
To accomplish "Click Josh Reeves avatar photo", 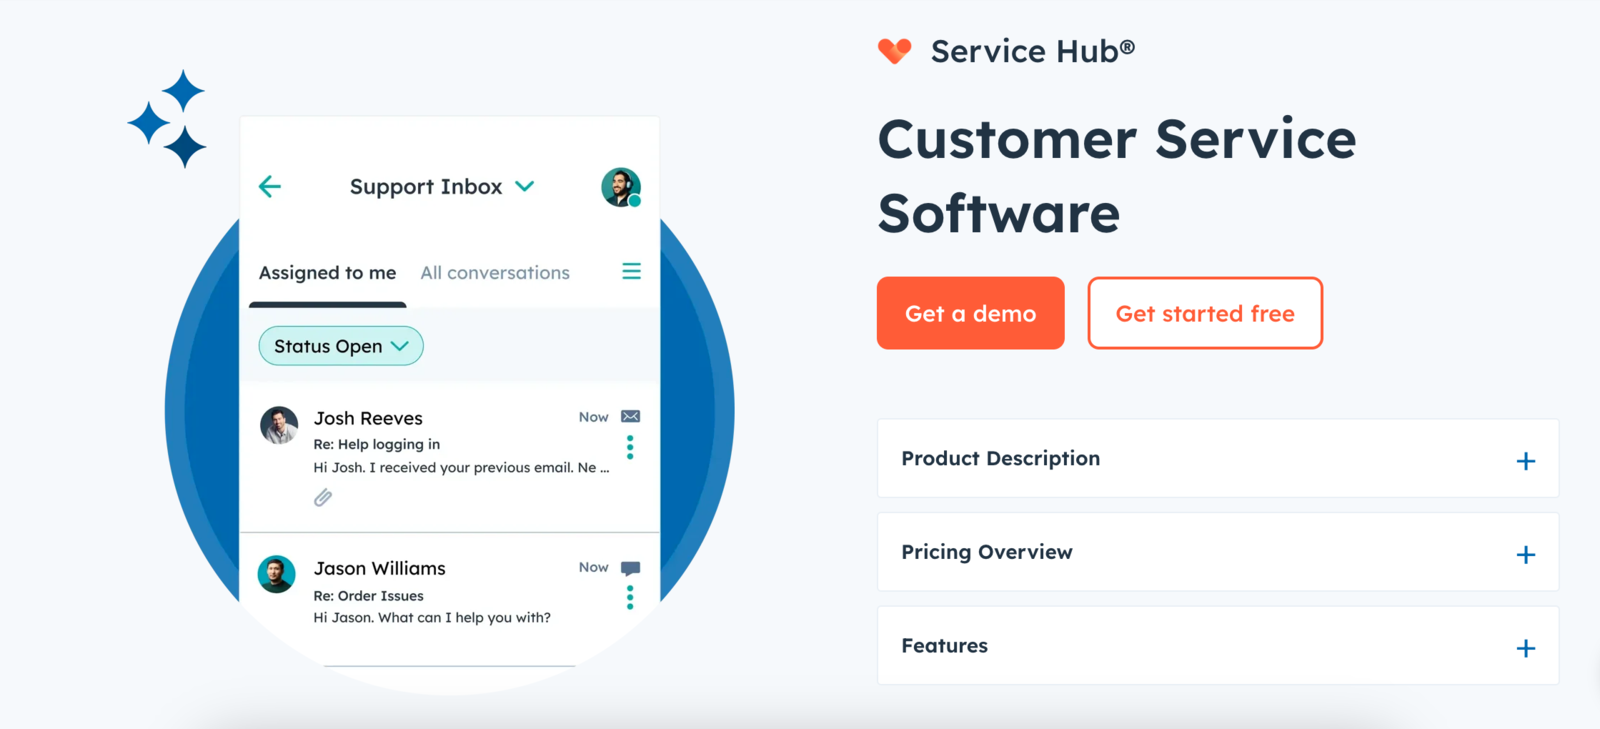I will [x=279, y=425].
